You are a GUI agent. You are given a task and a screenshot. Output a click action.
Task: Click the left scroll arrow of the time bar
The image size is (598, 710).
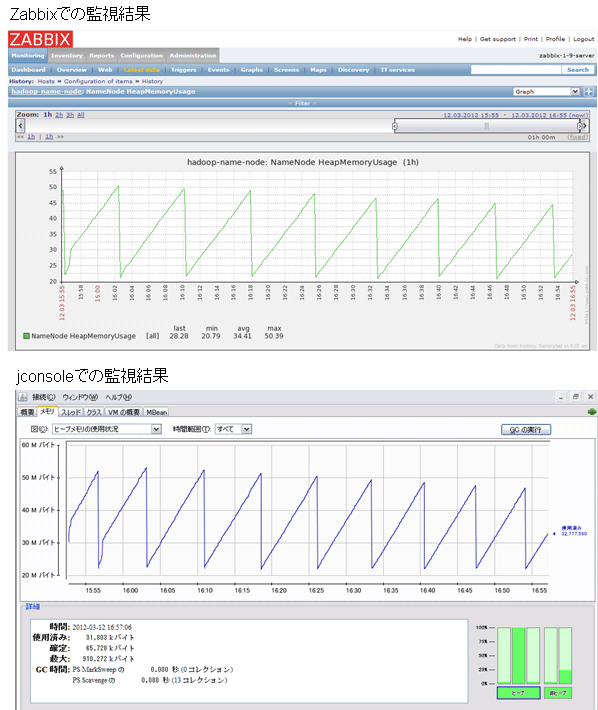tap(20, 125)
